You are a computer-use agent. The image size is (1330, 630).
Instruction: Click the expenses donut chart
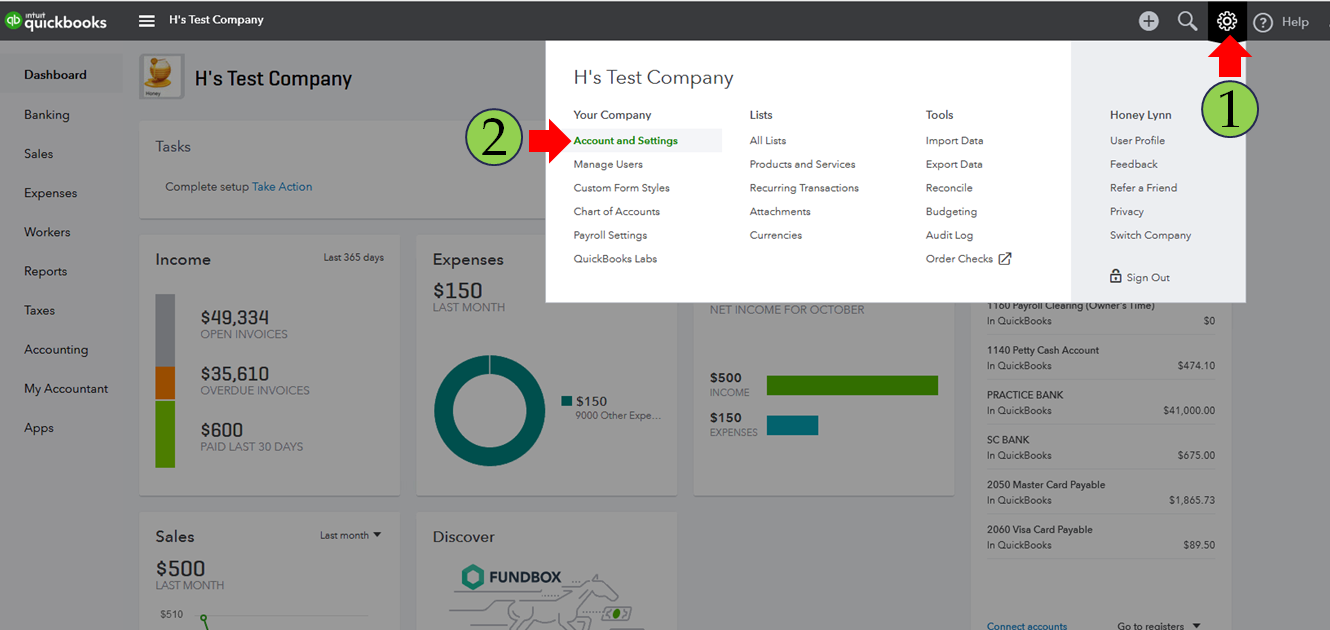pyautogui.click(x=489, y=411)
